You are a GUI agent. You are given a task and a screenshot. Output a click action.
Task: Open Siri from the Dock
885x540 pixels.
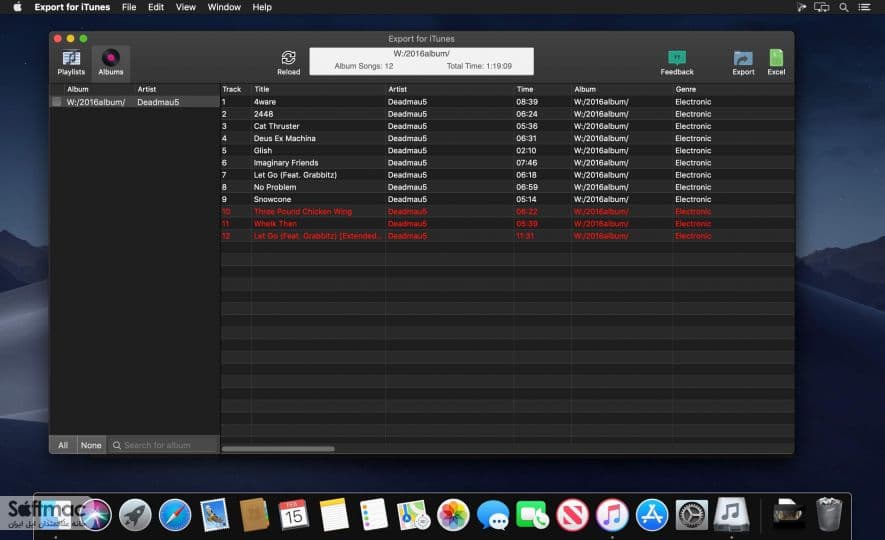[x=95, y=515]
